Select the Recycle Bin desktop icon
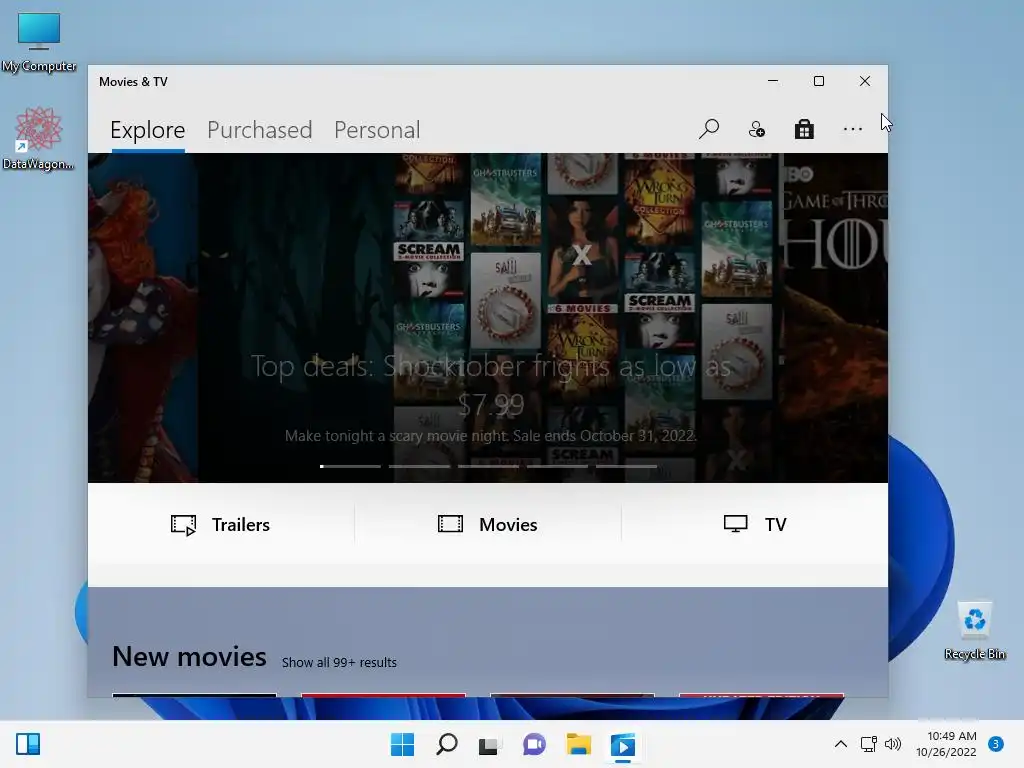 click(975, 630)
